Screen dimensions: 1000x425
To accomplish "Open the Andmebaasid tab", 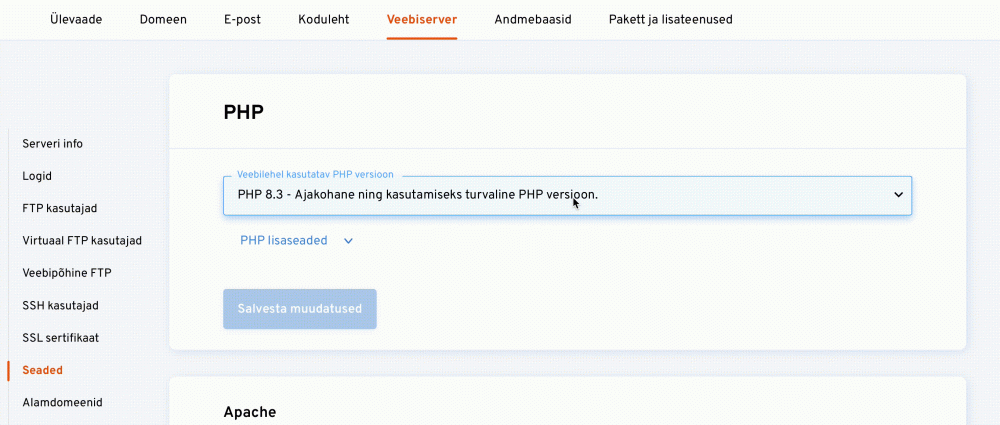I will [532, 19].
